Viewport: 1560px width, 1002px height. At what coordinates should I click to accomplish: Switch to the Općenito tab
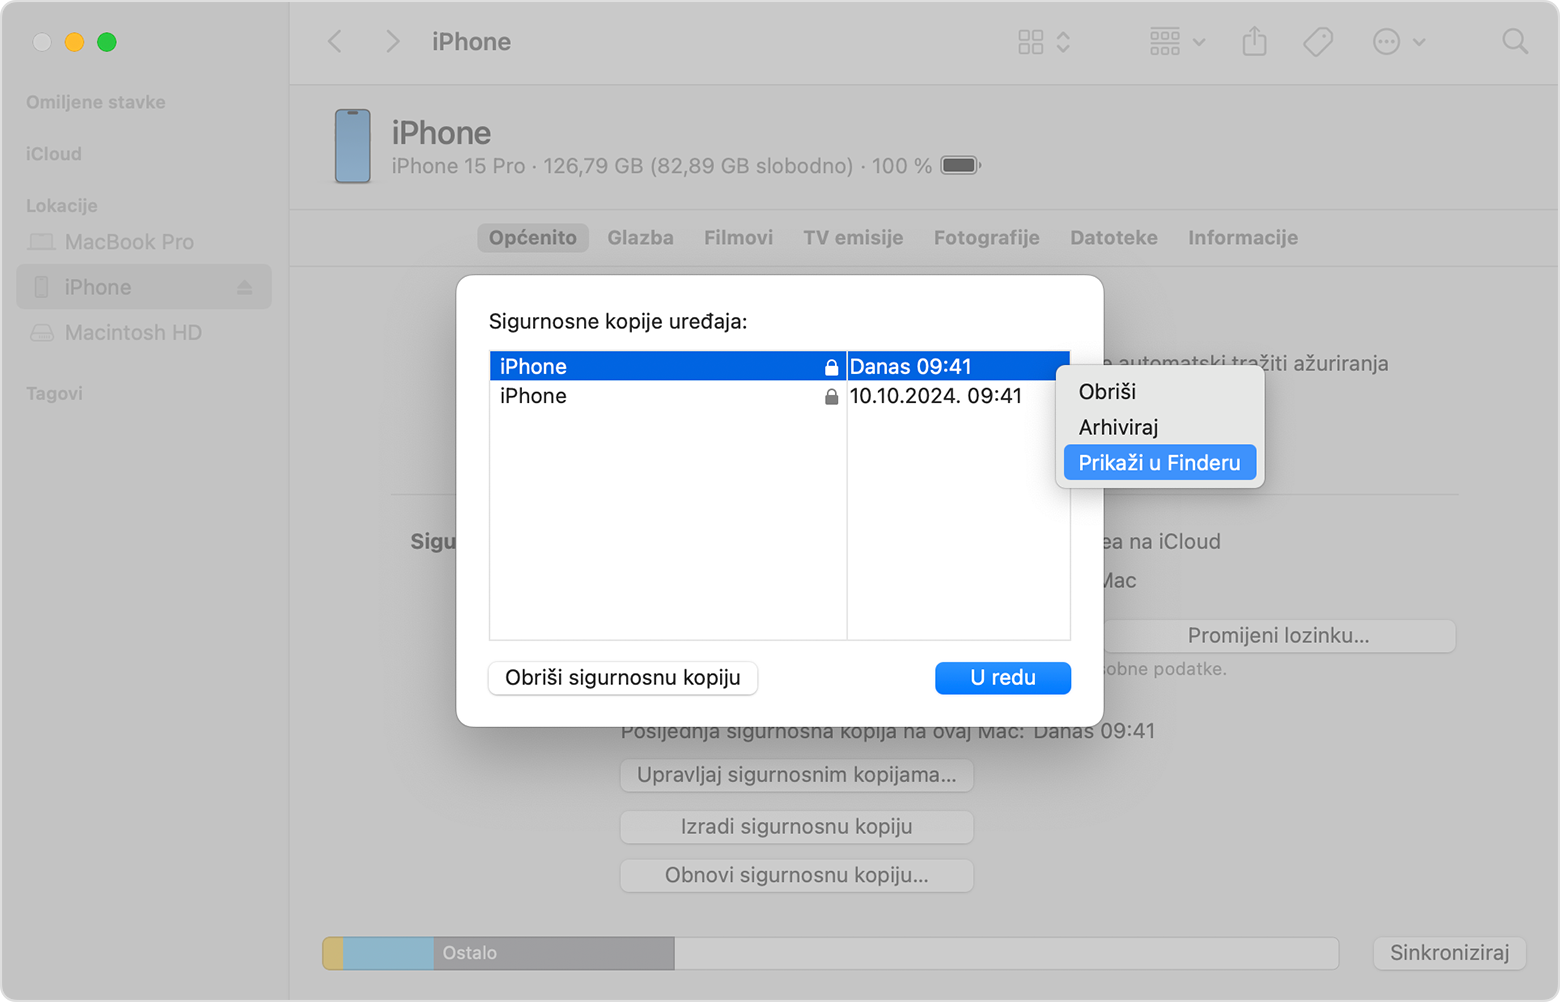(x=533, y=237)
